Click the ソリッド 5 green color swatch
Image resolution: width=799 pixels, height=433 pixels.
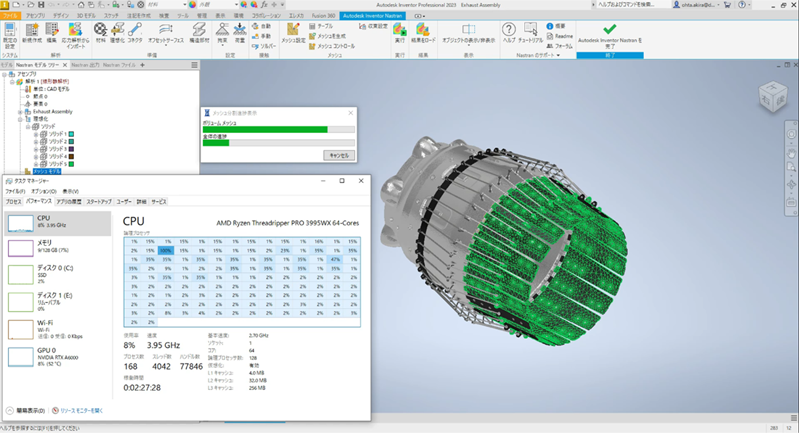coord(72,164)
